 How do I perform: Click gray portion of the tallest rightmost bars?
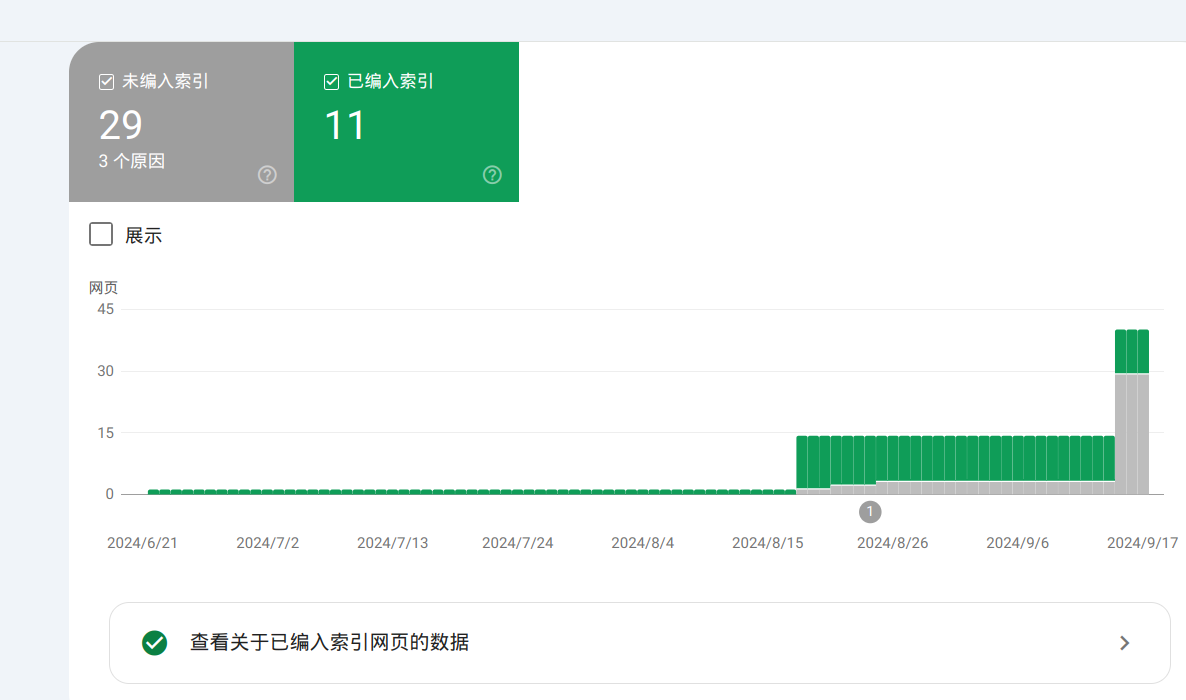coord(1132,435)
